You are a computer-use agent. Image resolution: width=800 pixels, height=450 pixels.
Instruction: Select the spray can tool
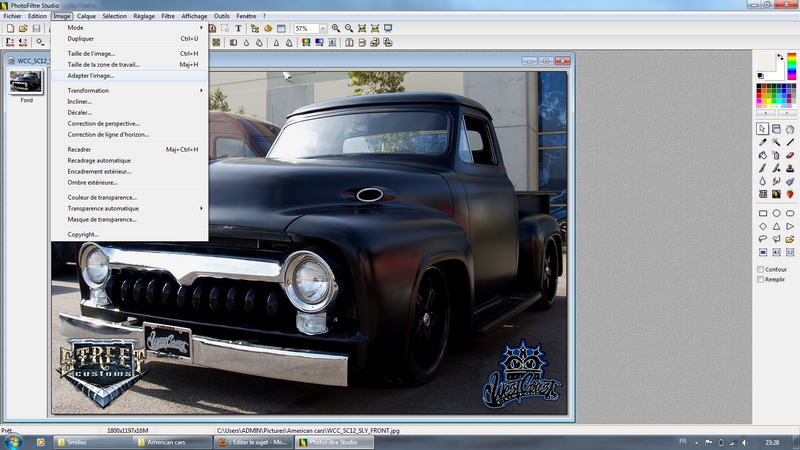[776, 155]
